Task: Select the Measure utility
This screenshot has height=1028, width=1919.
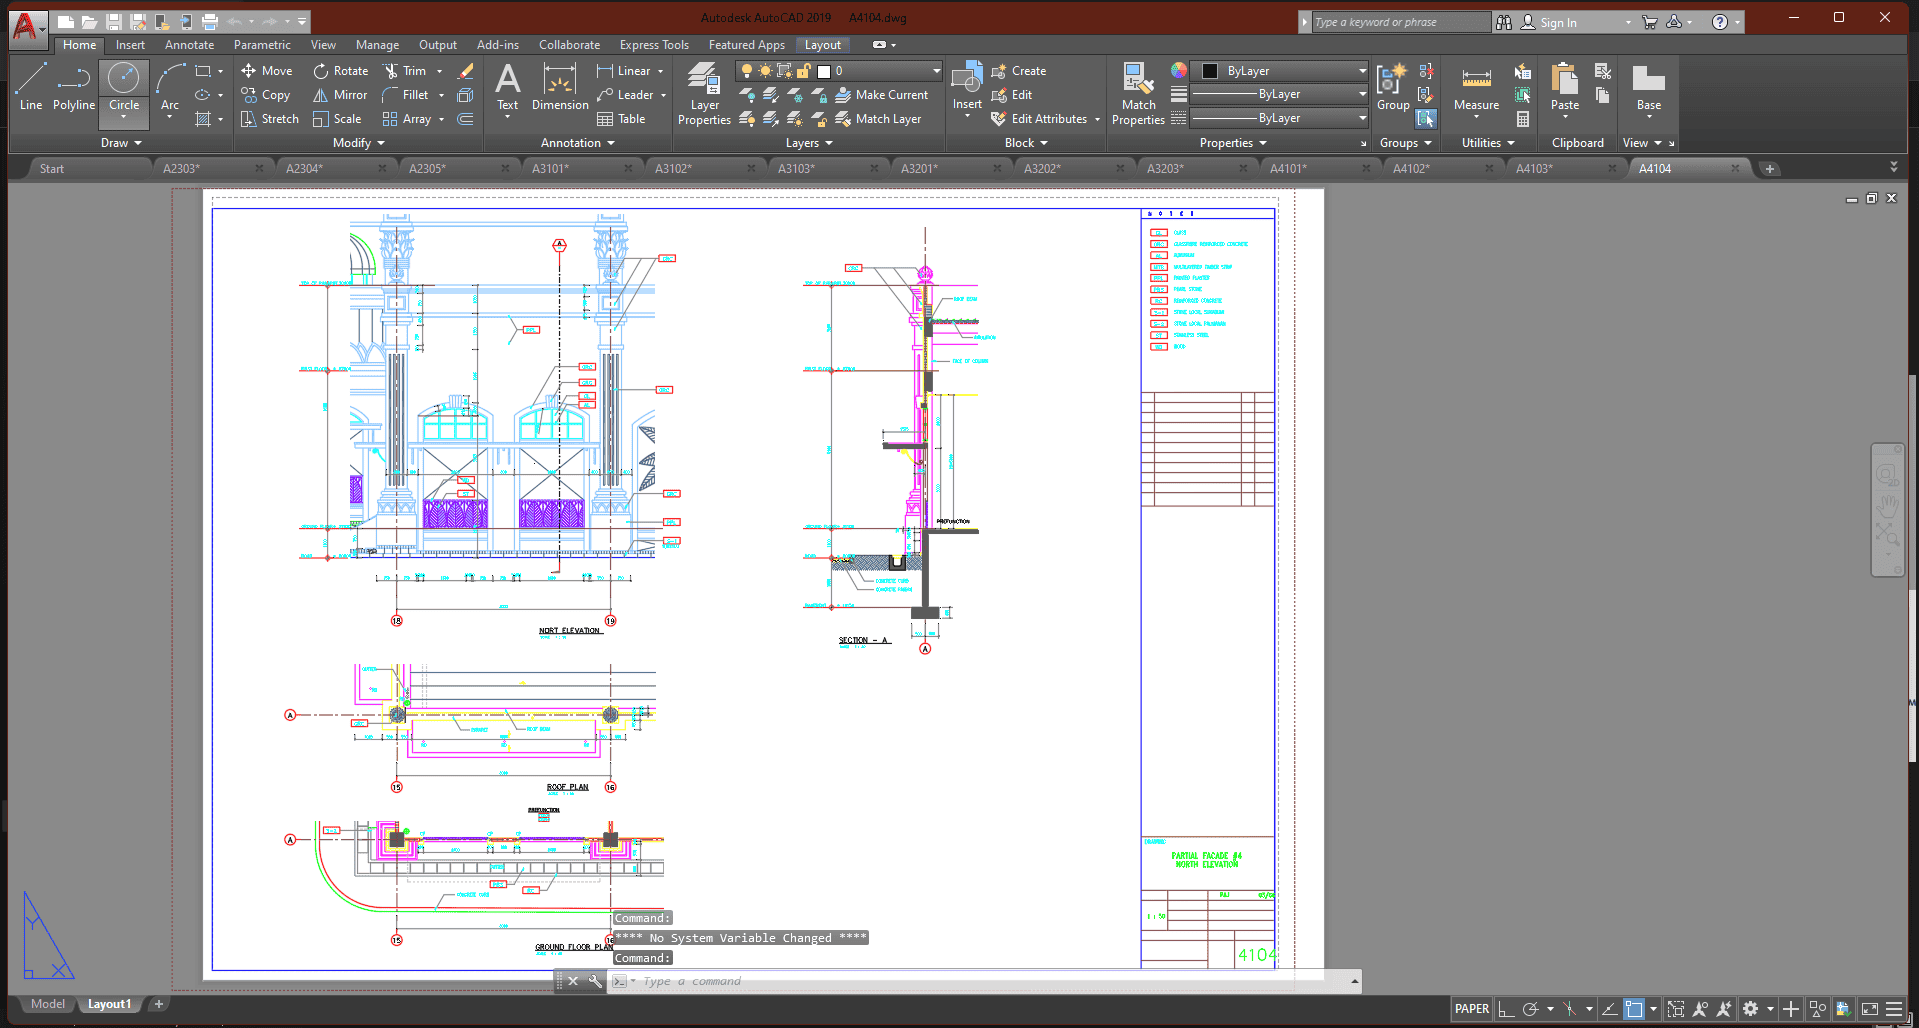Action: point(1476,88)
